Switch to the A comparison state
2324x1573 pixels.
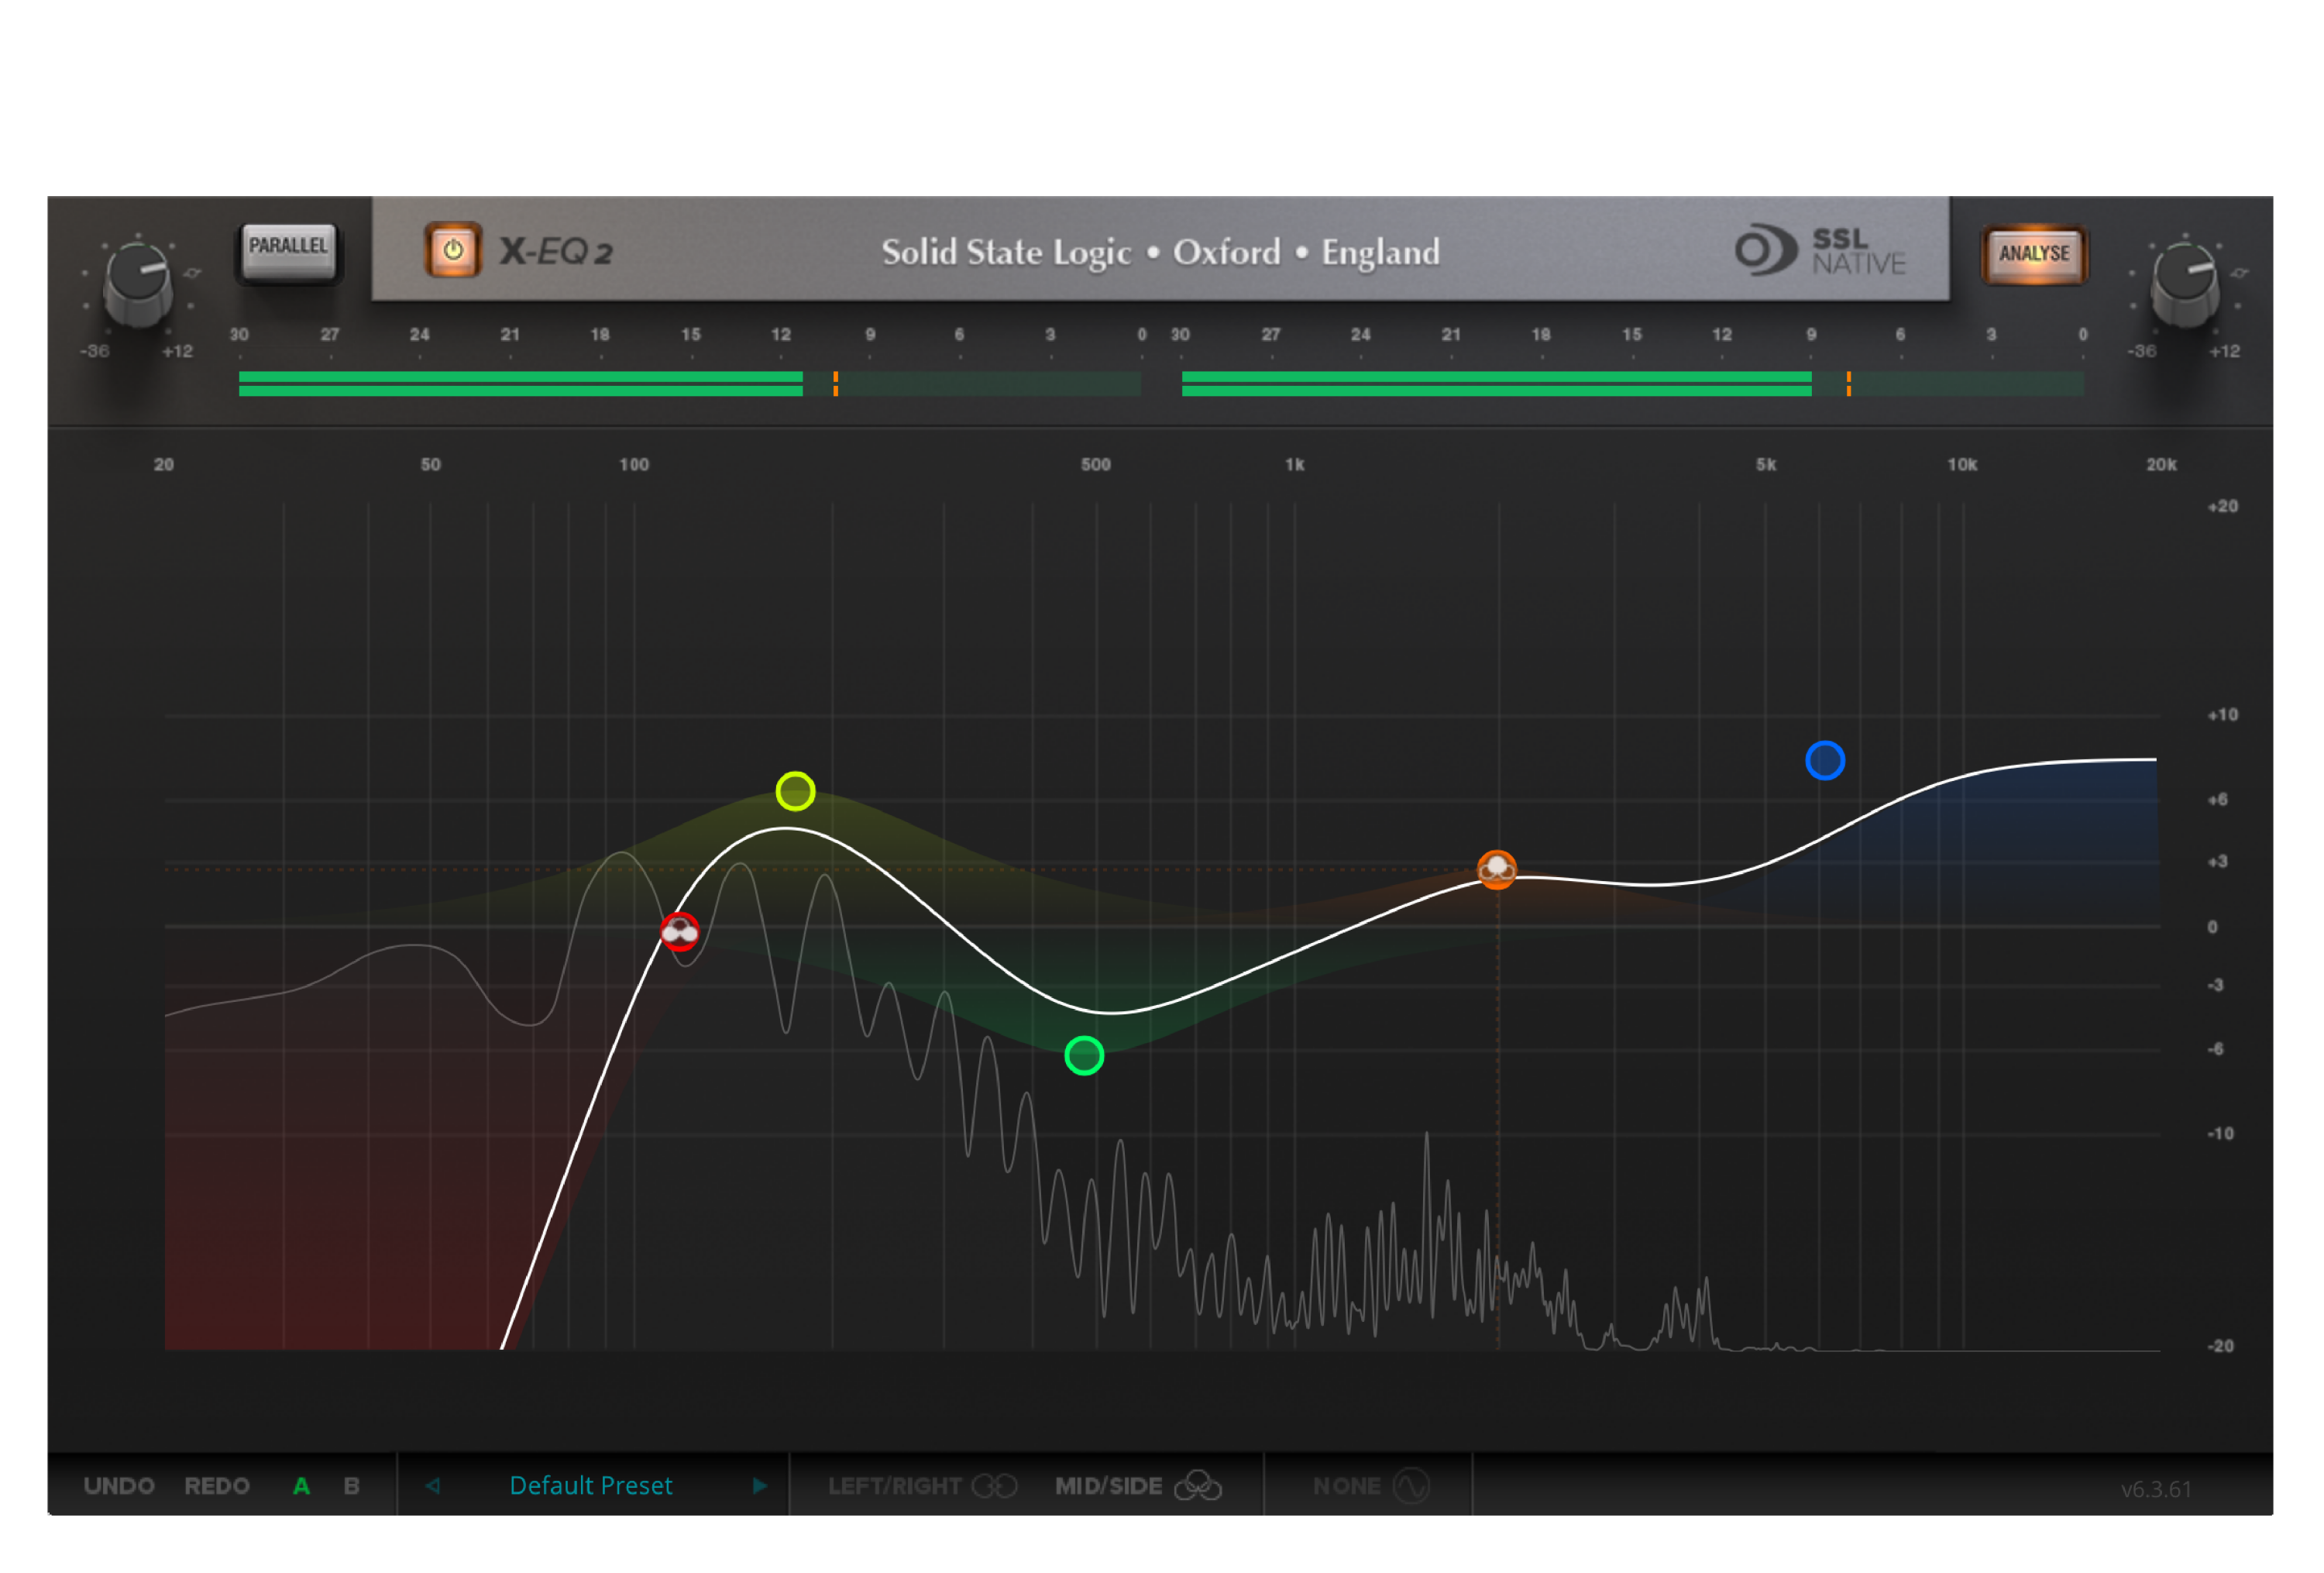(x=301, y=1486)
